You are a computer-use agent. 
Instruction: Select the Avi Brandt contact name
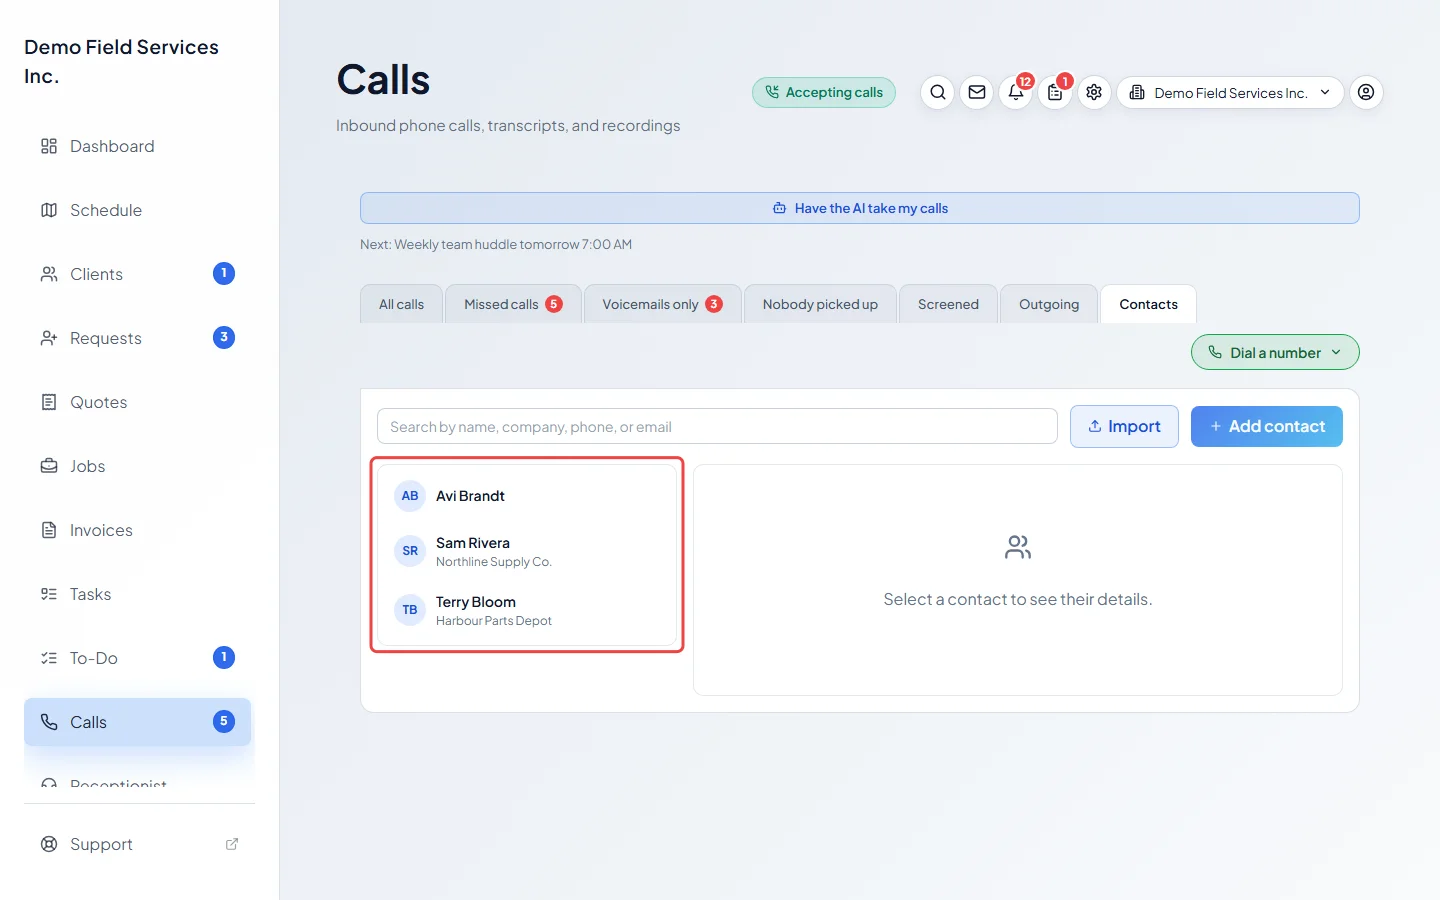470,496
